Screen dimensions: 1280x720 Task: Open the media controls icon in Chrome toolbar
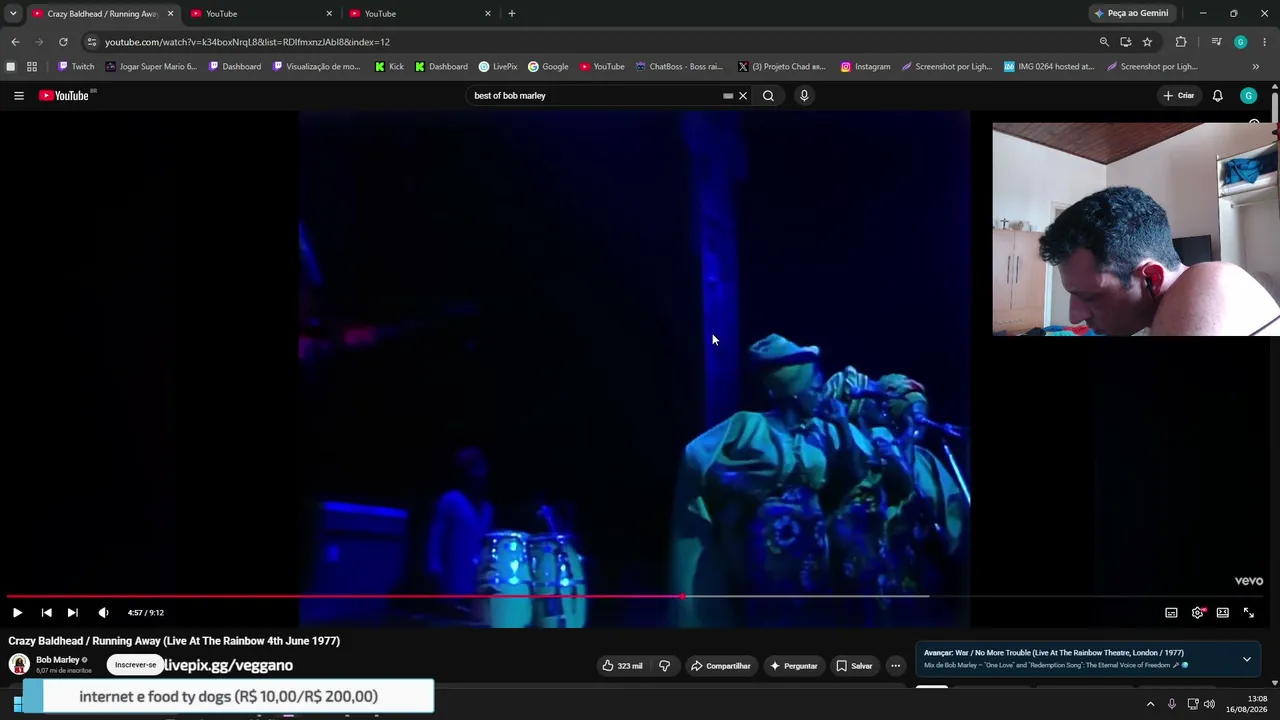(1216, 42)
